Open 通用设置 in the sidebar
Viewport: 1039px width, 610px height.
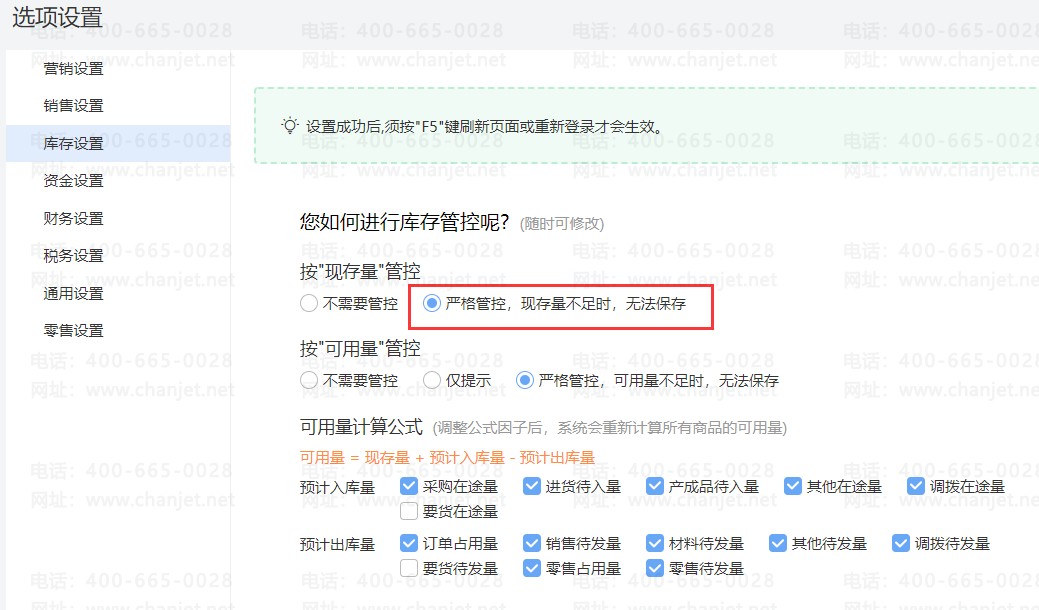[74, 293]
